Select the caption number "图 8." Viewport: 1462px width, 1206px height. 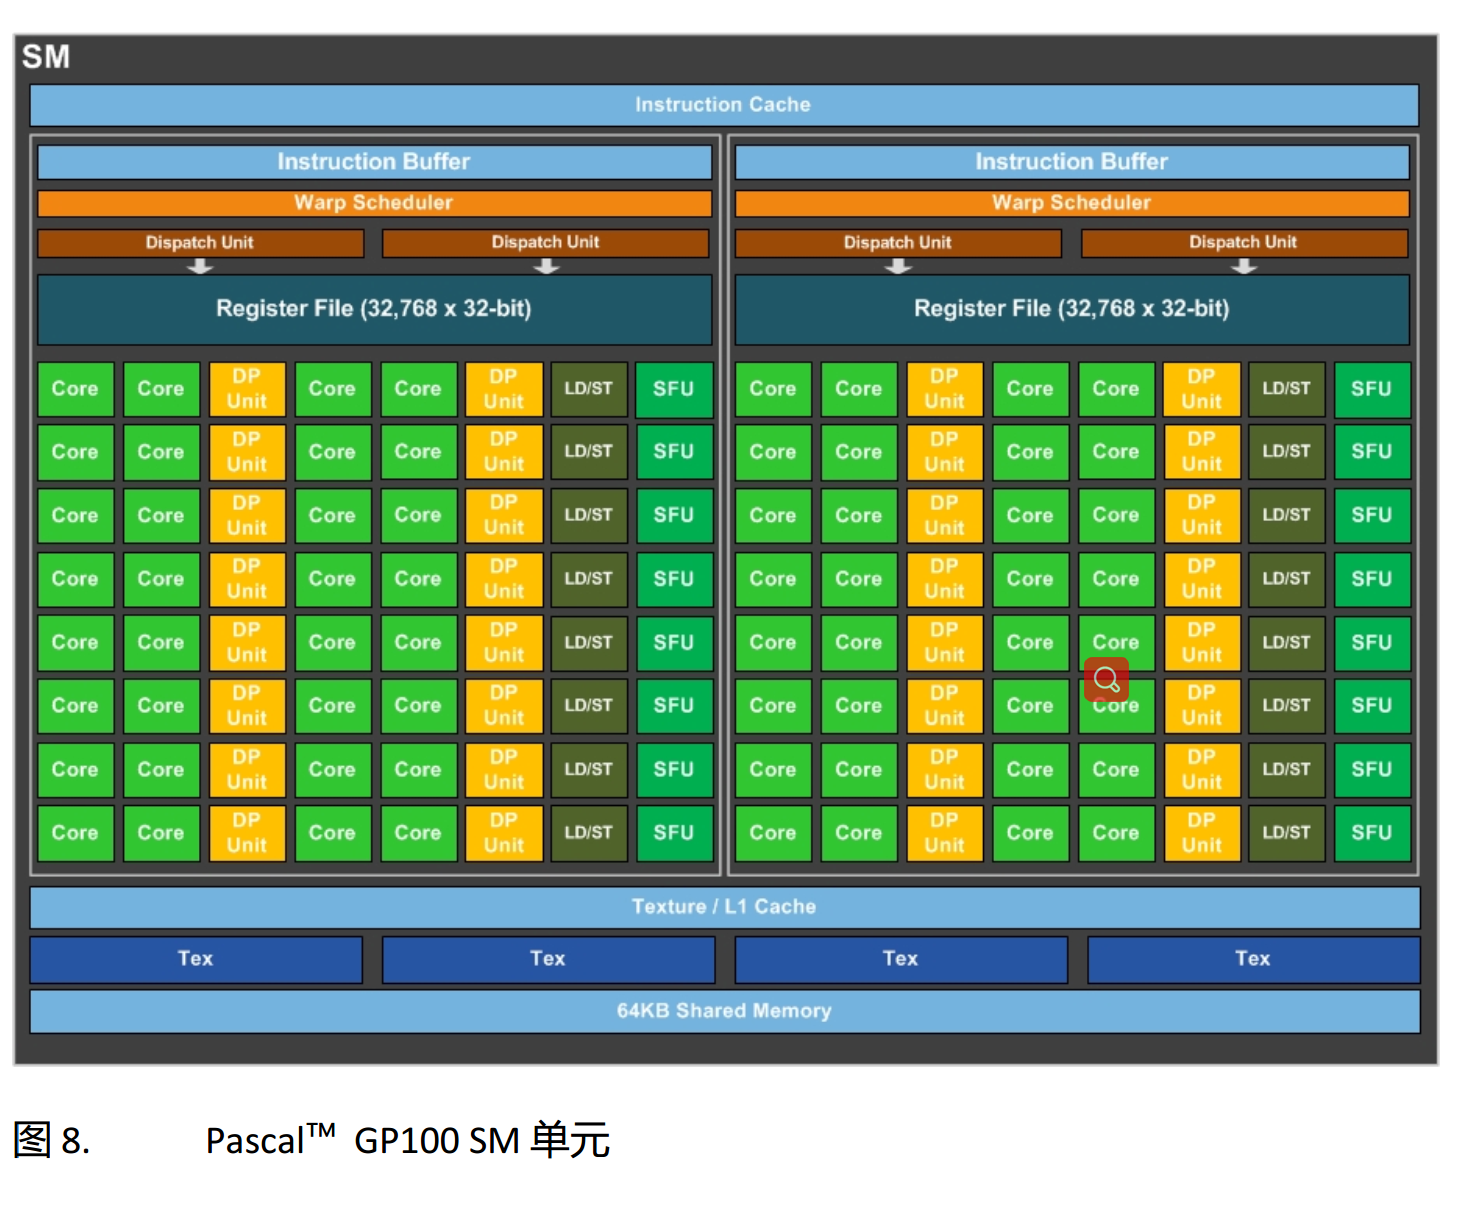(51, 1140)
